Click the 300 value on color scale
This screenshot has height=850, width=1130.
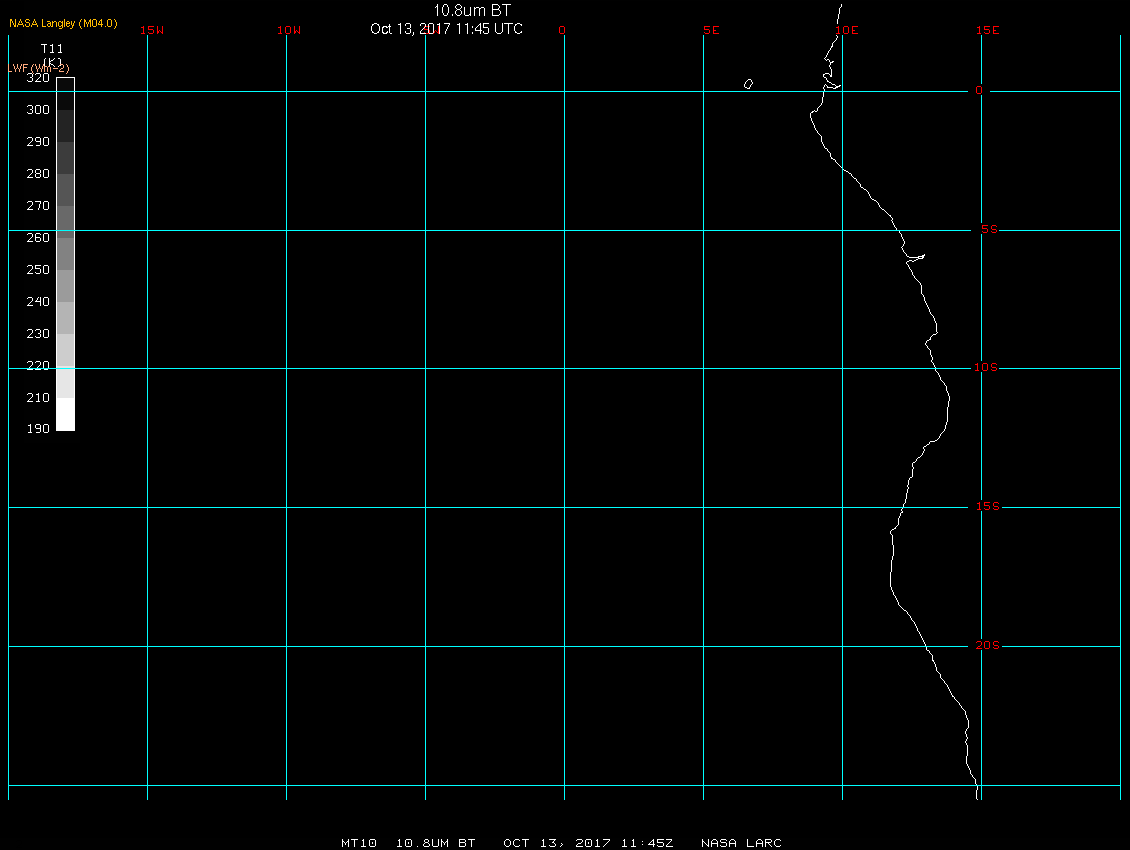tap(38, 110)
